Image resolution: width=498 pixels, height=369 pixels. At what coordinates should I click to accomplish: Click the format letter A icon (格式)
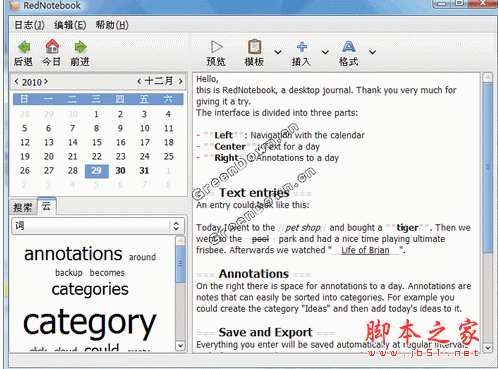click(x=349, y=47)
